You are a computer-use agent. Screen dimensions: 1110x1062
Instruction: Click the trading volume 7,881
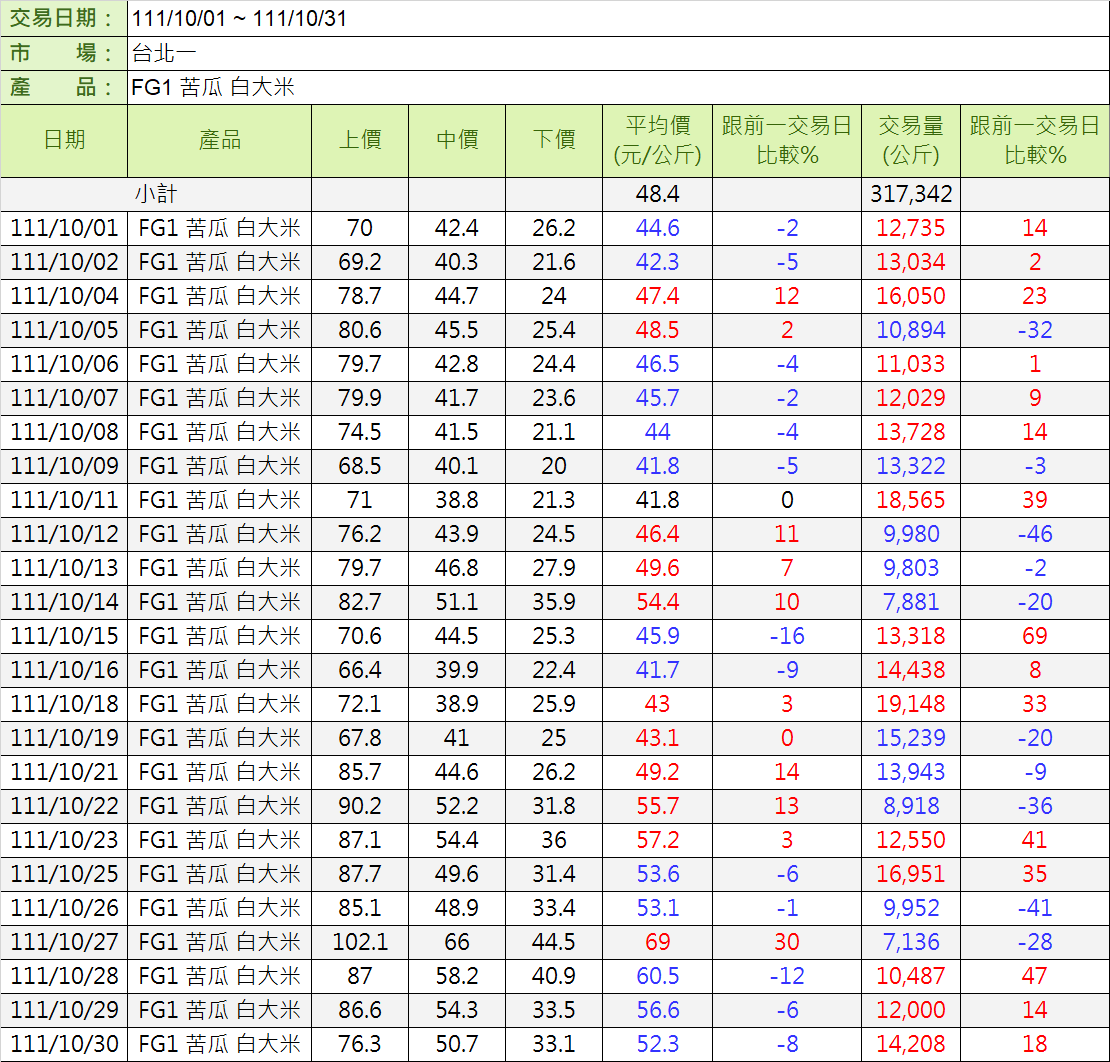click(910, 602)
